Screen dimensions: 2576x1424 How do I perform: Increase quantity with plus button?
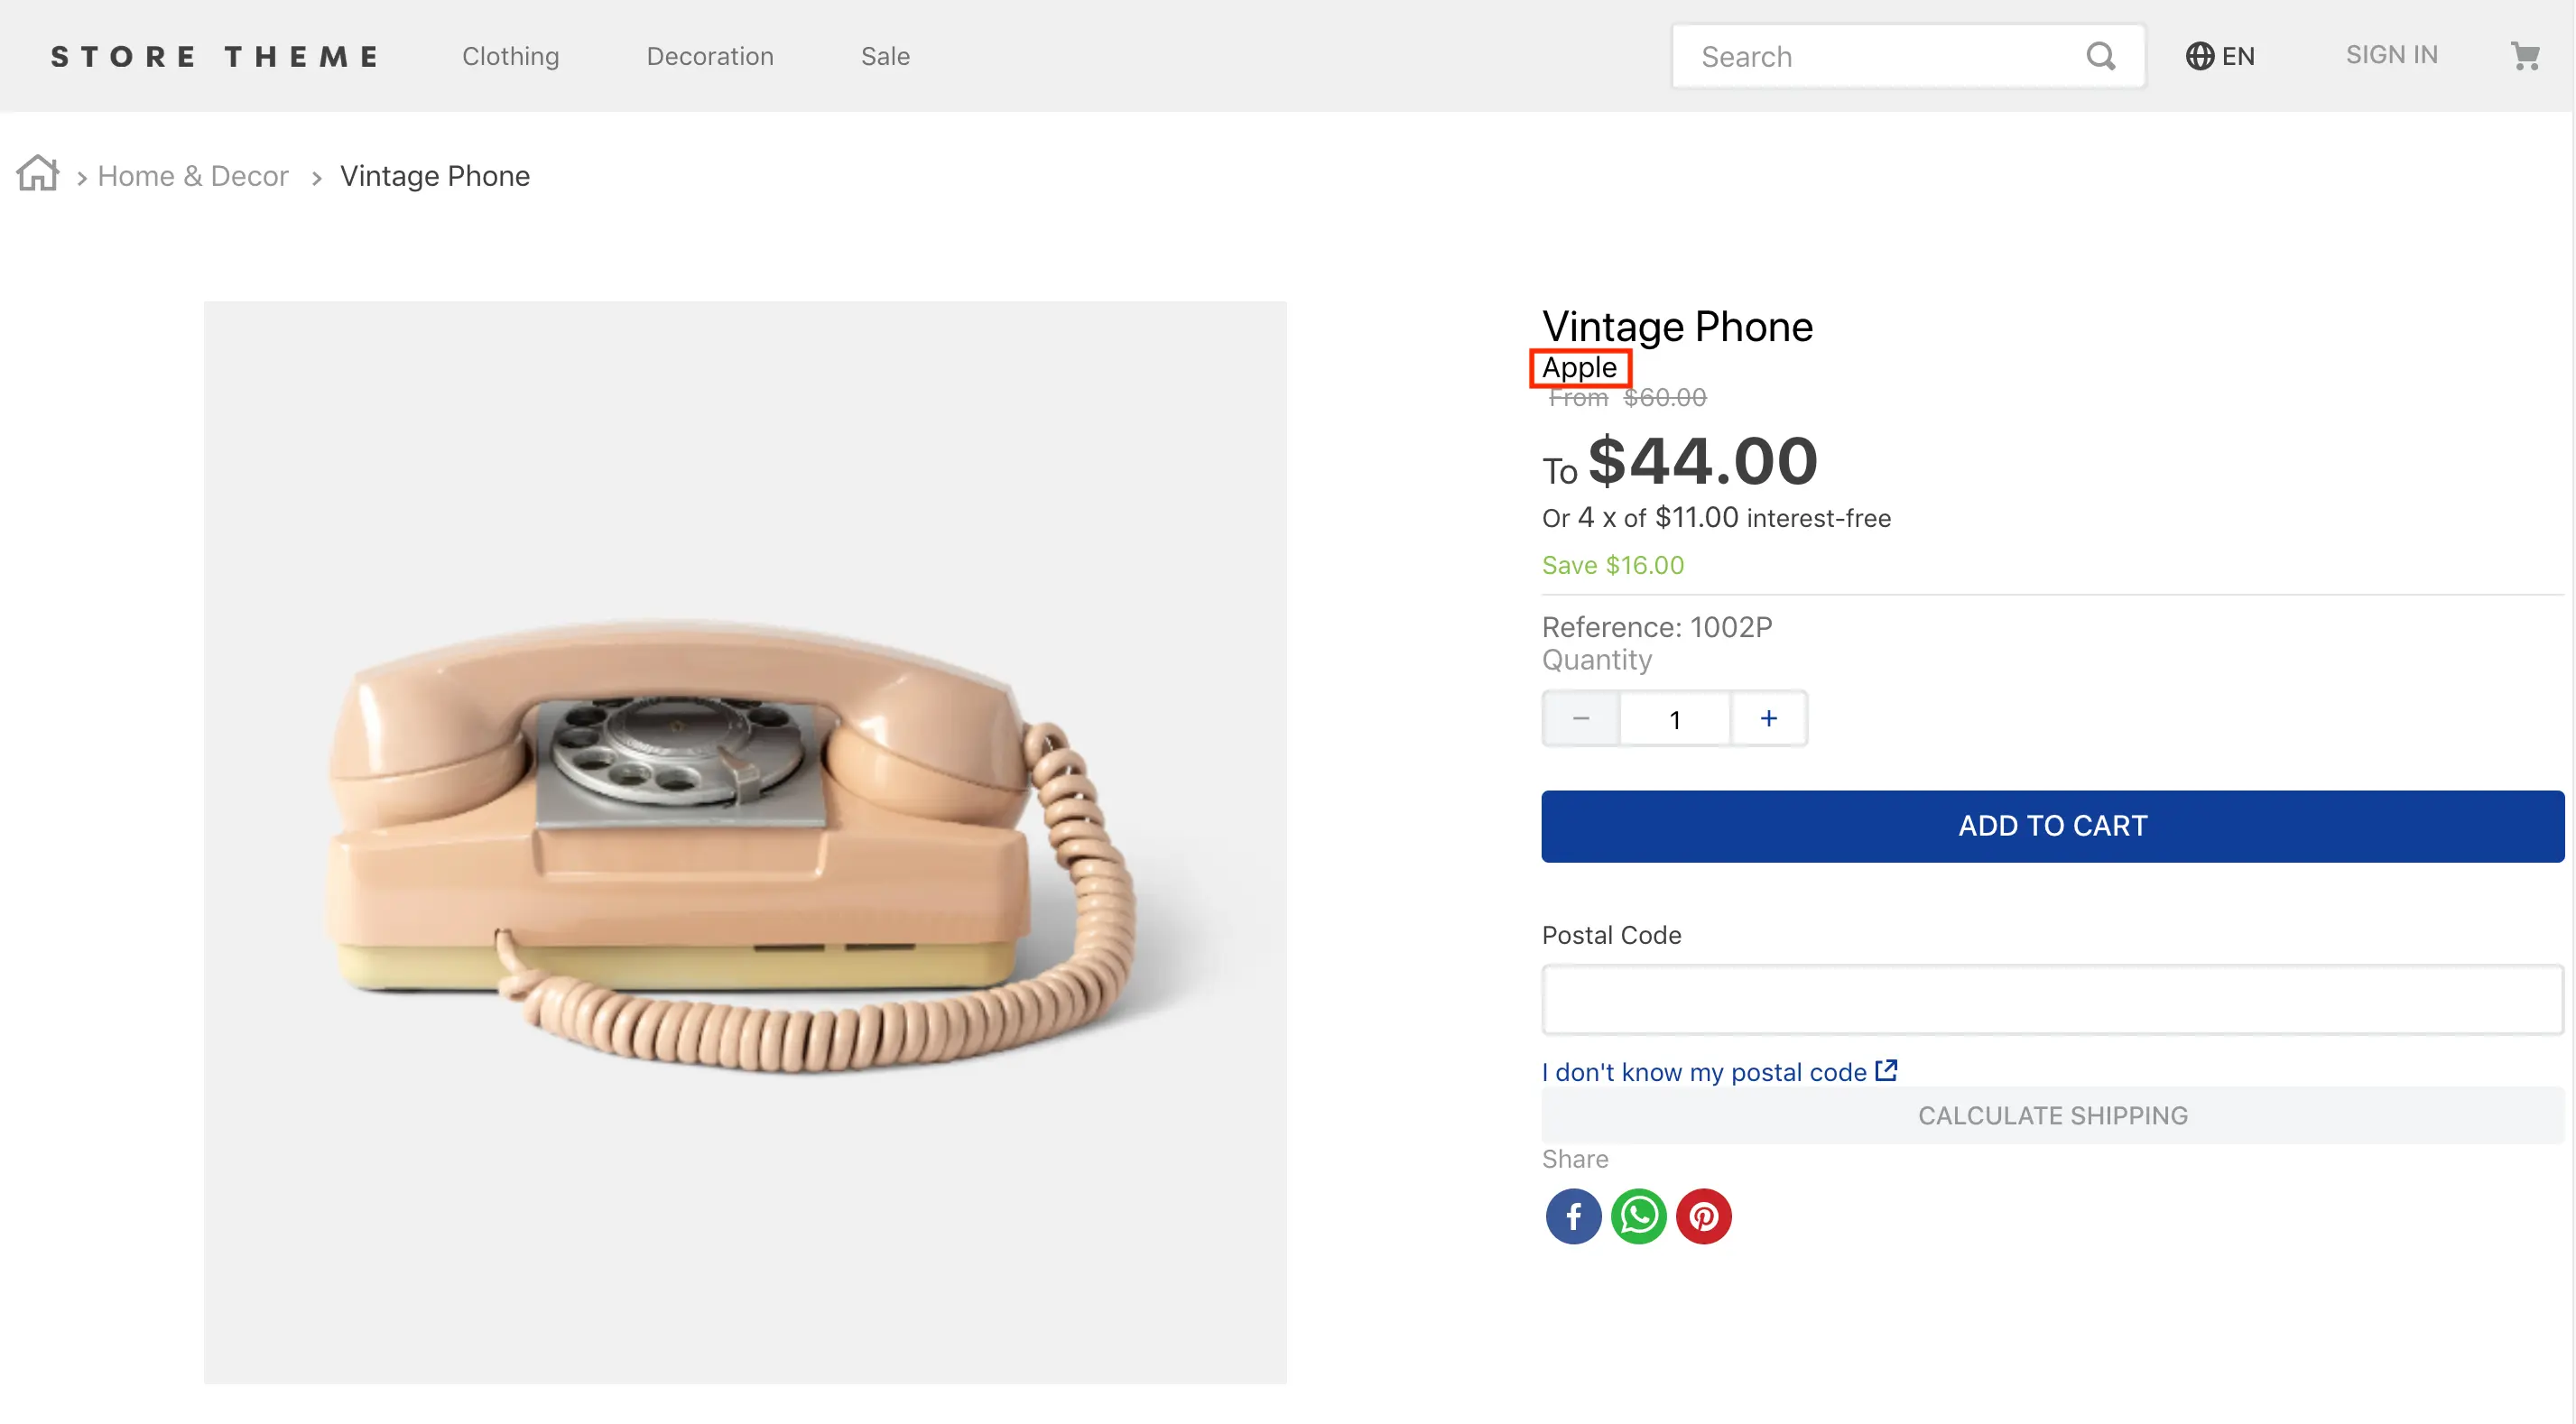pos(1768,719)
